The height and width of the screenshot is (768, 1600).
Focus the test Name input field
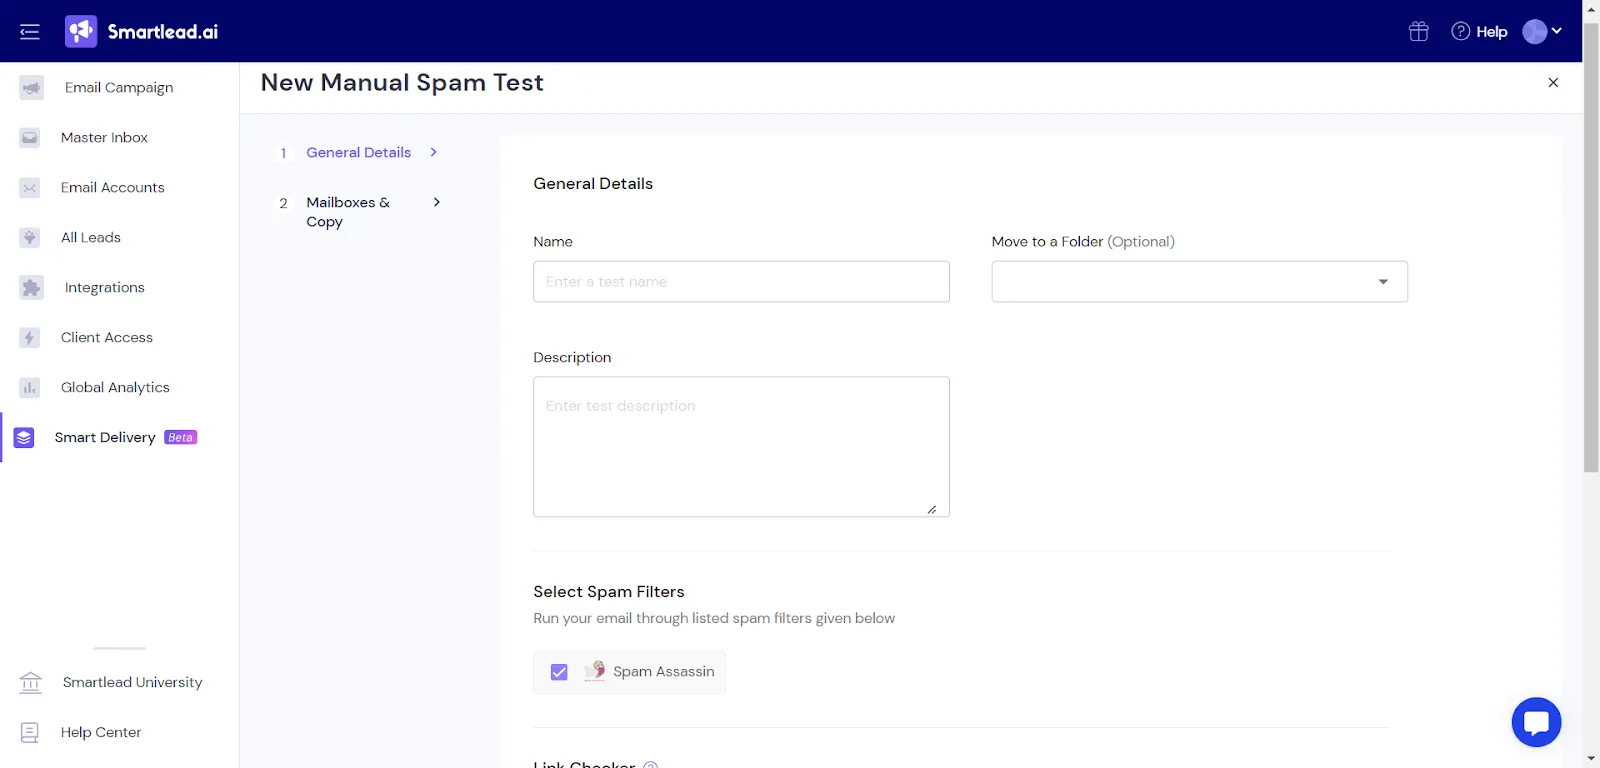tap(741, 282)
